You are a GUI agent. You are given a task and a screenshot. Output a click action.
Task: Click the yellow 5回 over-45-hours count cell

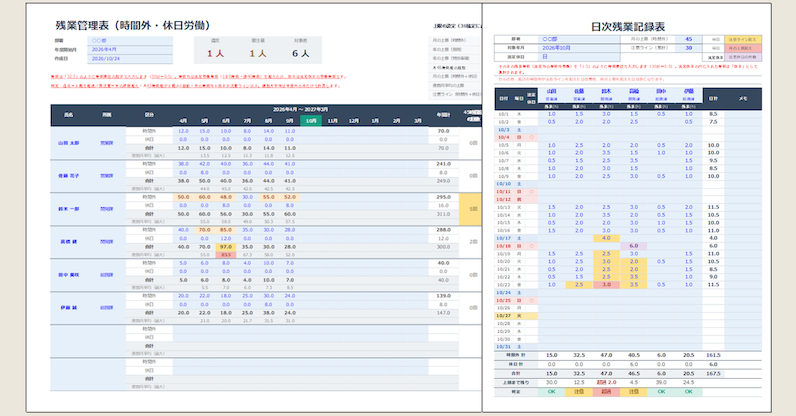(x=471, y=209)
